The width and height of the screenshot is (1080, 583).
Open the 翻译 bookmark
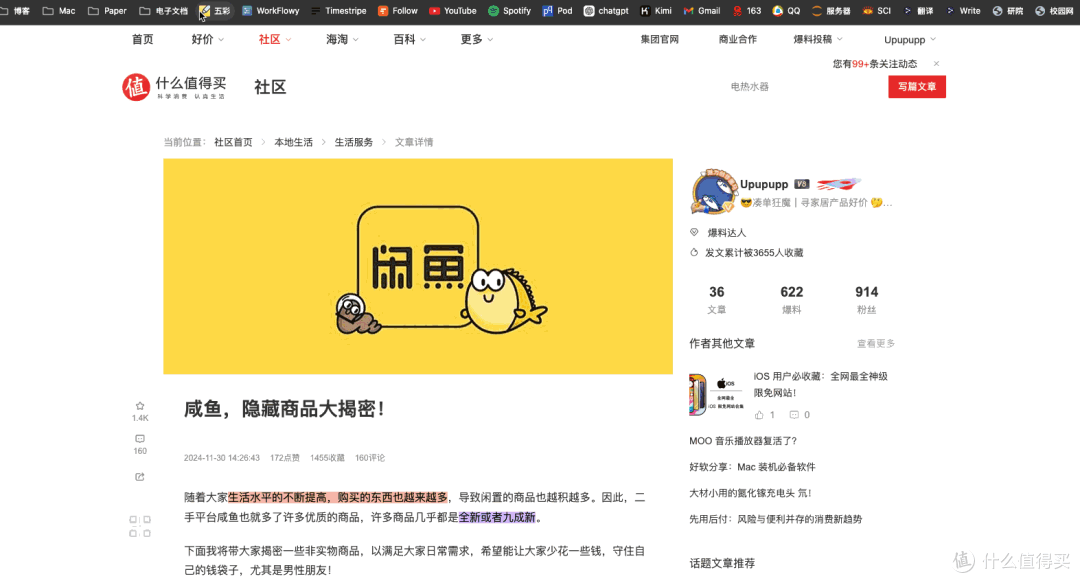point(918,11)
